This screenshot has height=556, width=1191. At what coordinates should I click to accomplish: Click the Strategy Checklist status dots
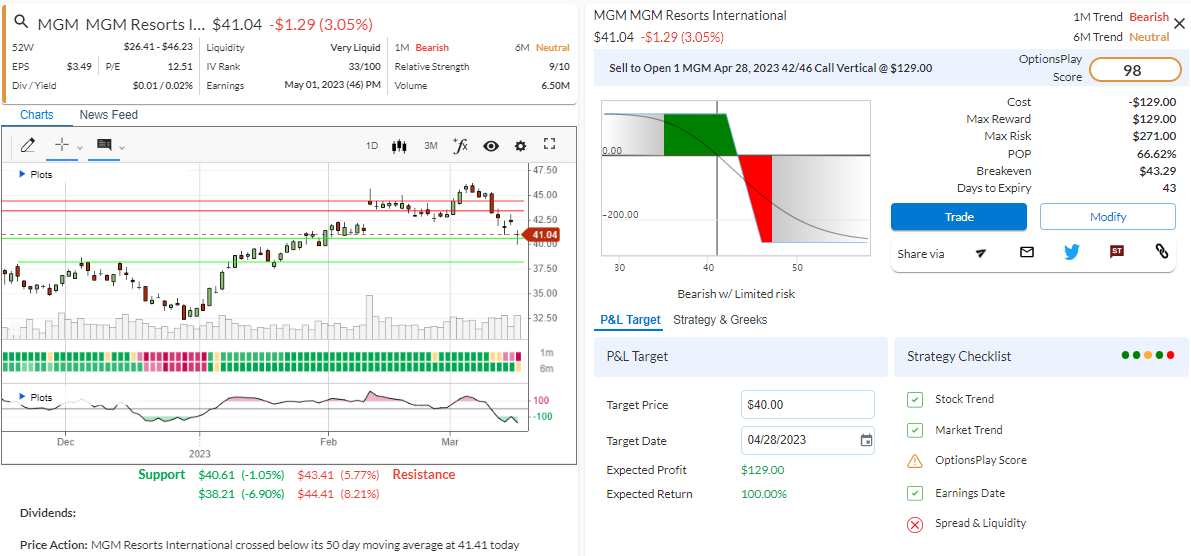click(1148, 355)
